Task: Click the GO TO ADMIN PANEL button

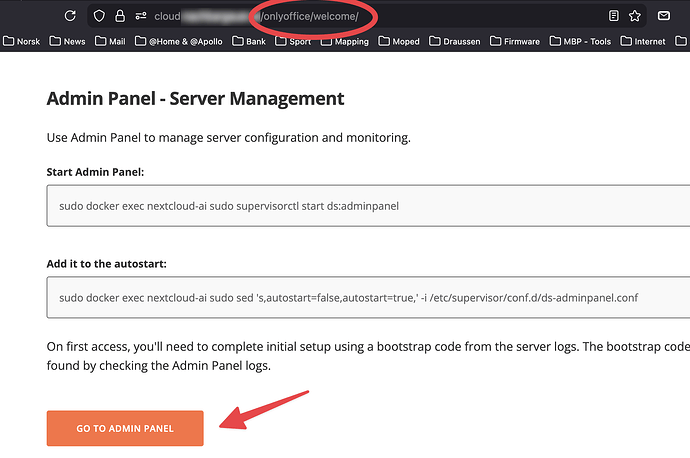Action: (x=125, y=428)
